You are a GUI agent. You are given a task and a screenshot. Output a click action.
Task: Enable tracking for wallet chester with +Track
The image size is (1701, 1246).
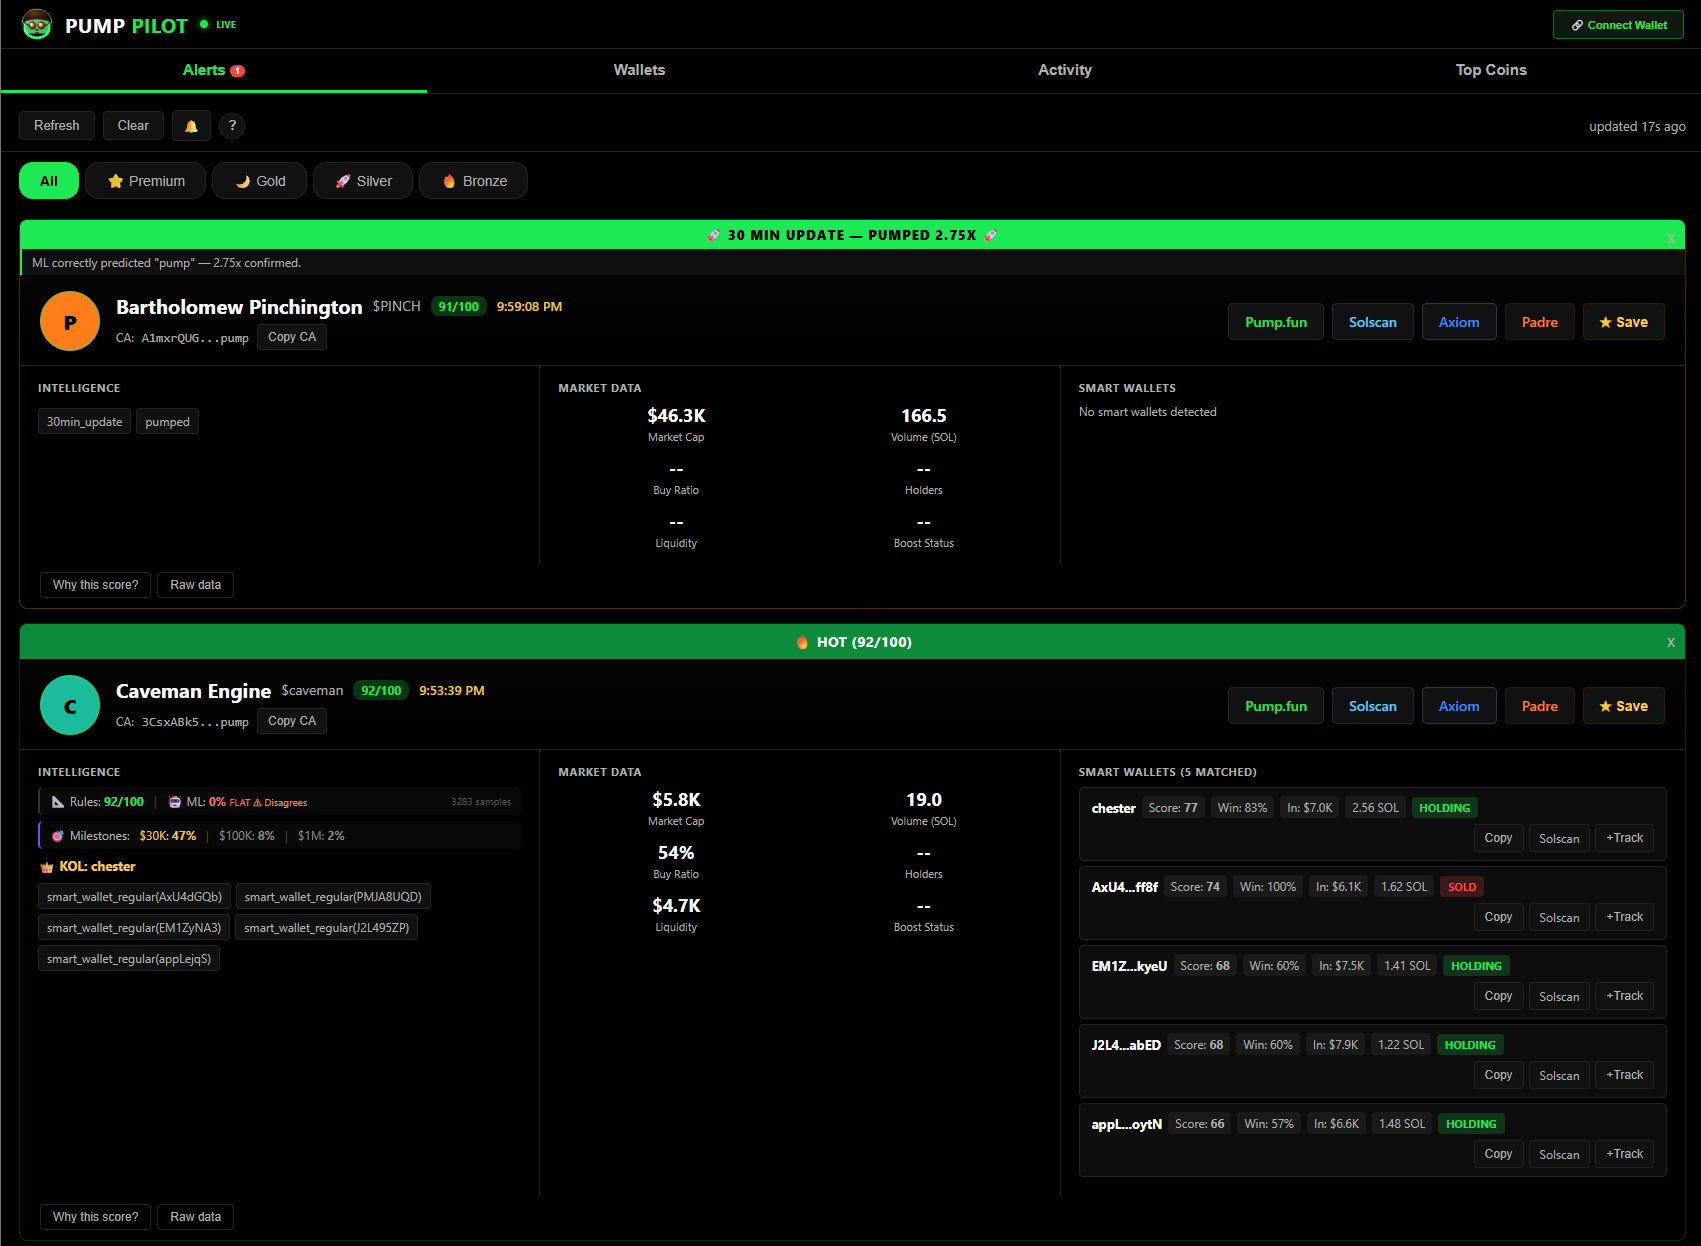[x=1624, y=838]
